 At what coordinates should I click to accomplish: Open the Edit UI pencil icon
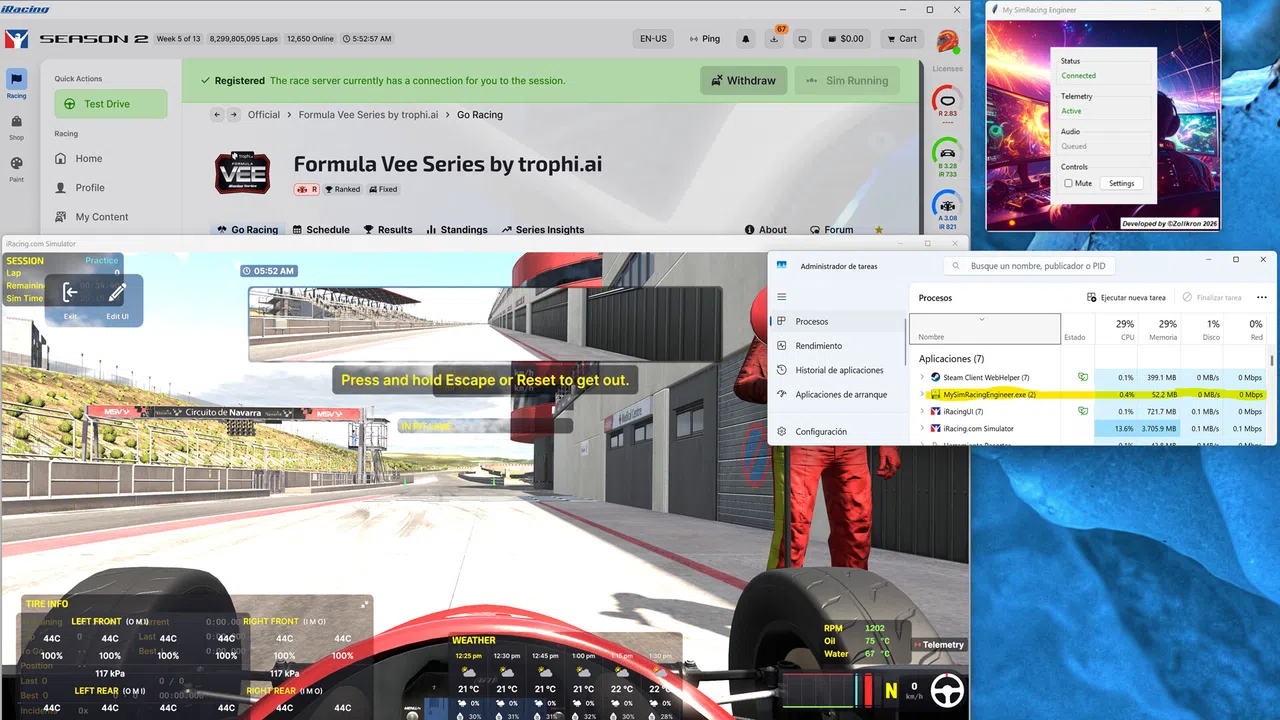click(118, 298)
